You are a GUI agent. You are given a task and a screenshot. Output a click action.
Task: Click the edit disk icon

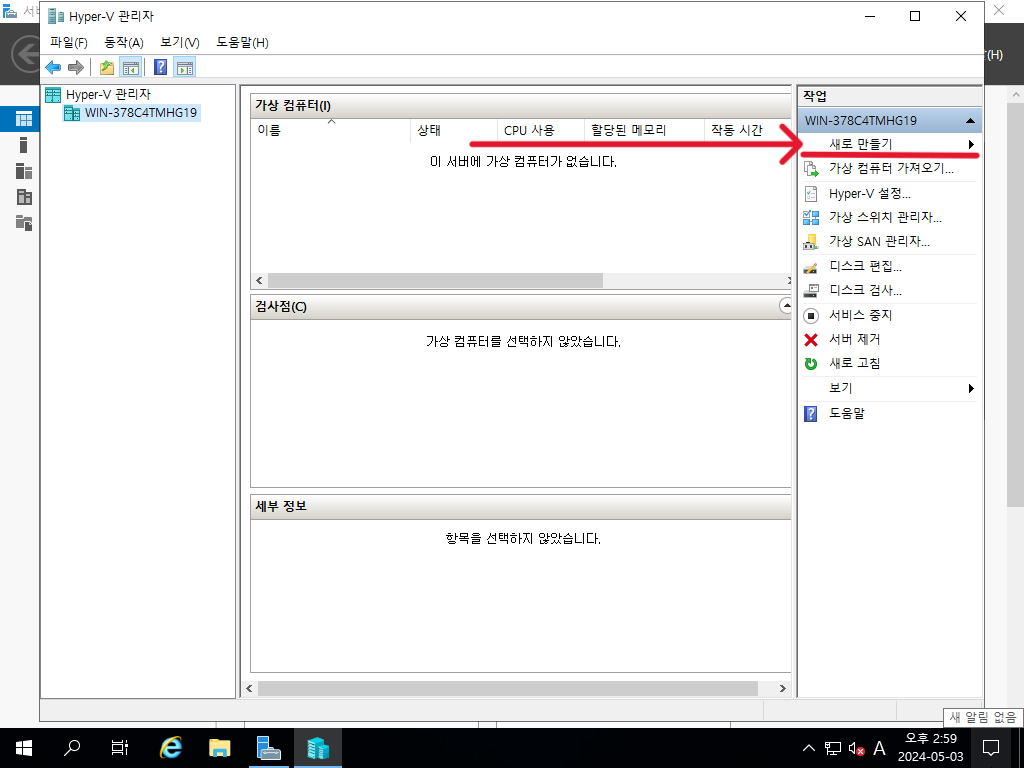811,267
